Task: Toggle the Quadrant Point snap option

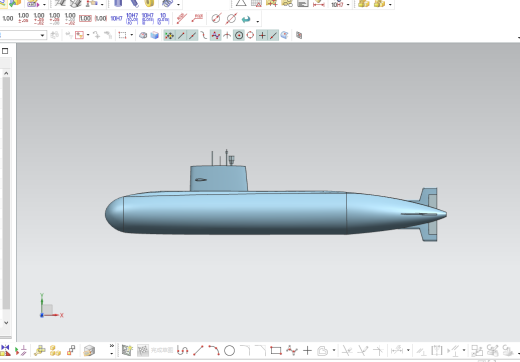Action: 250,35
